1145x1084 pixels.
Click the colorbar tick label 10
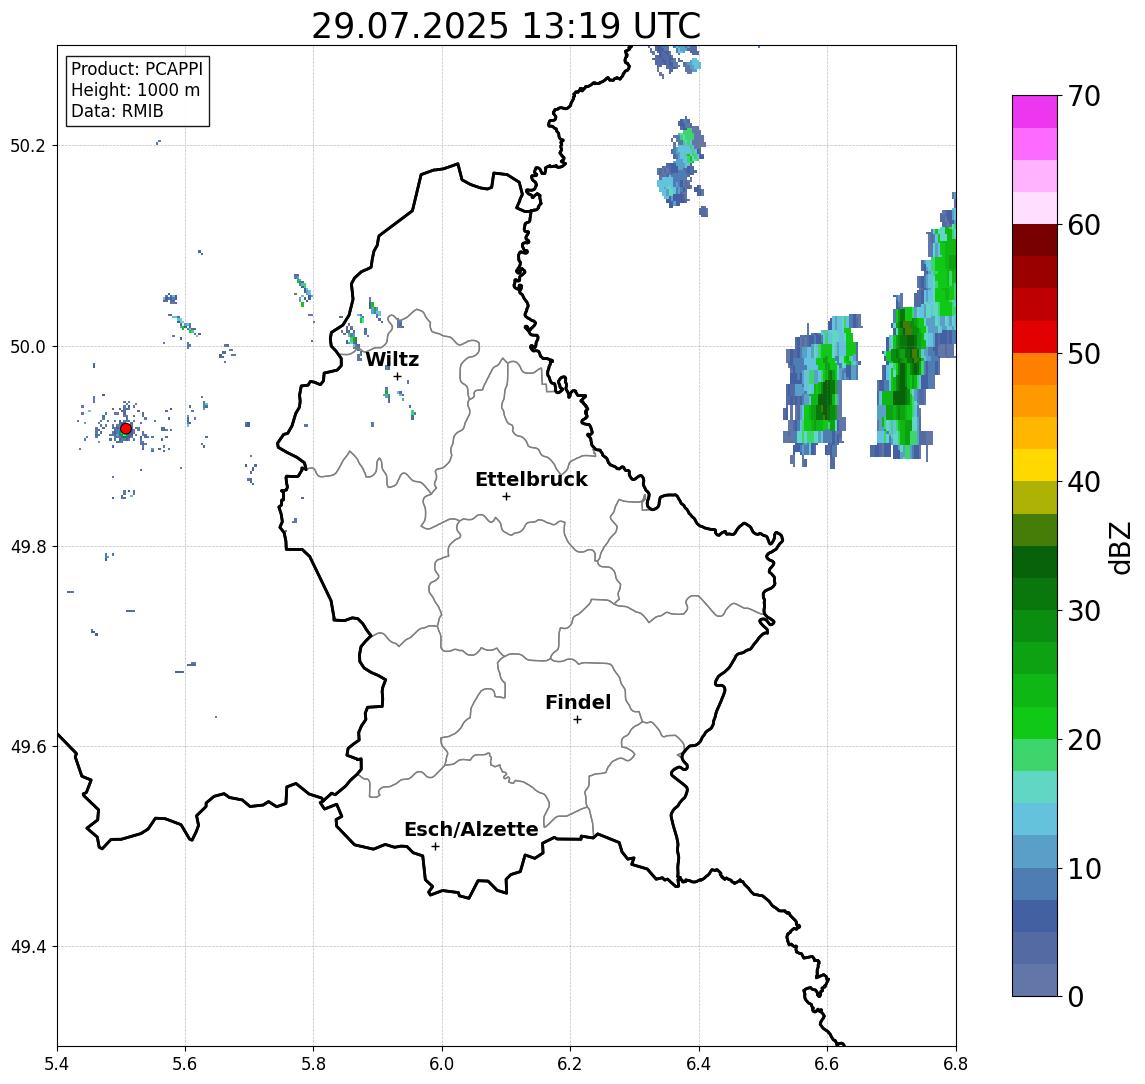click(x=1084, y=868)
